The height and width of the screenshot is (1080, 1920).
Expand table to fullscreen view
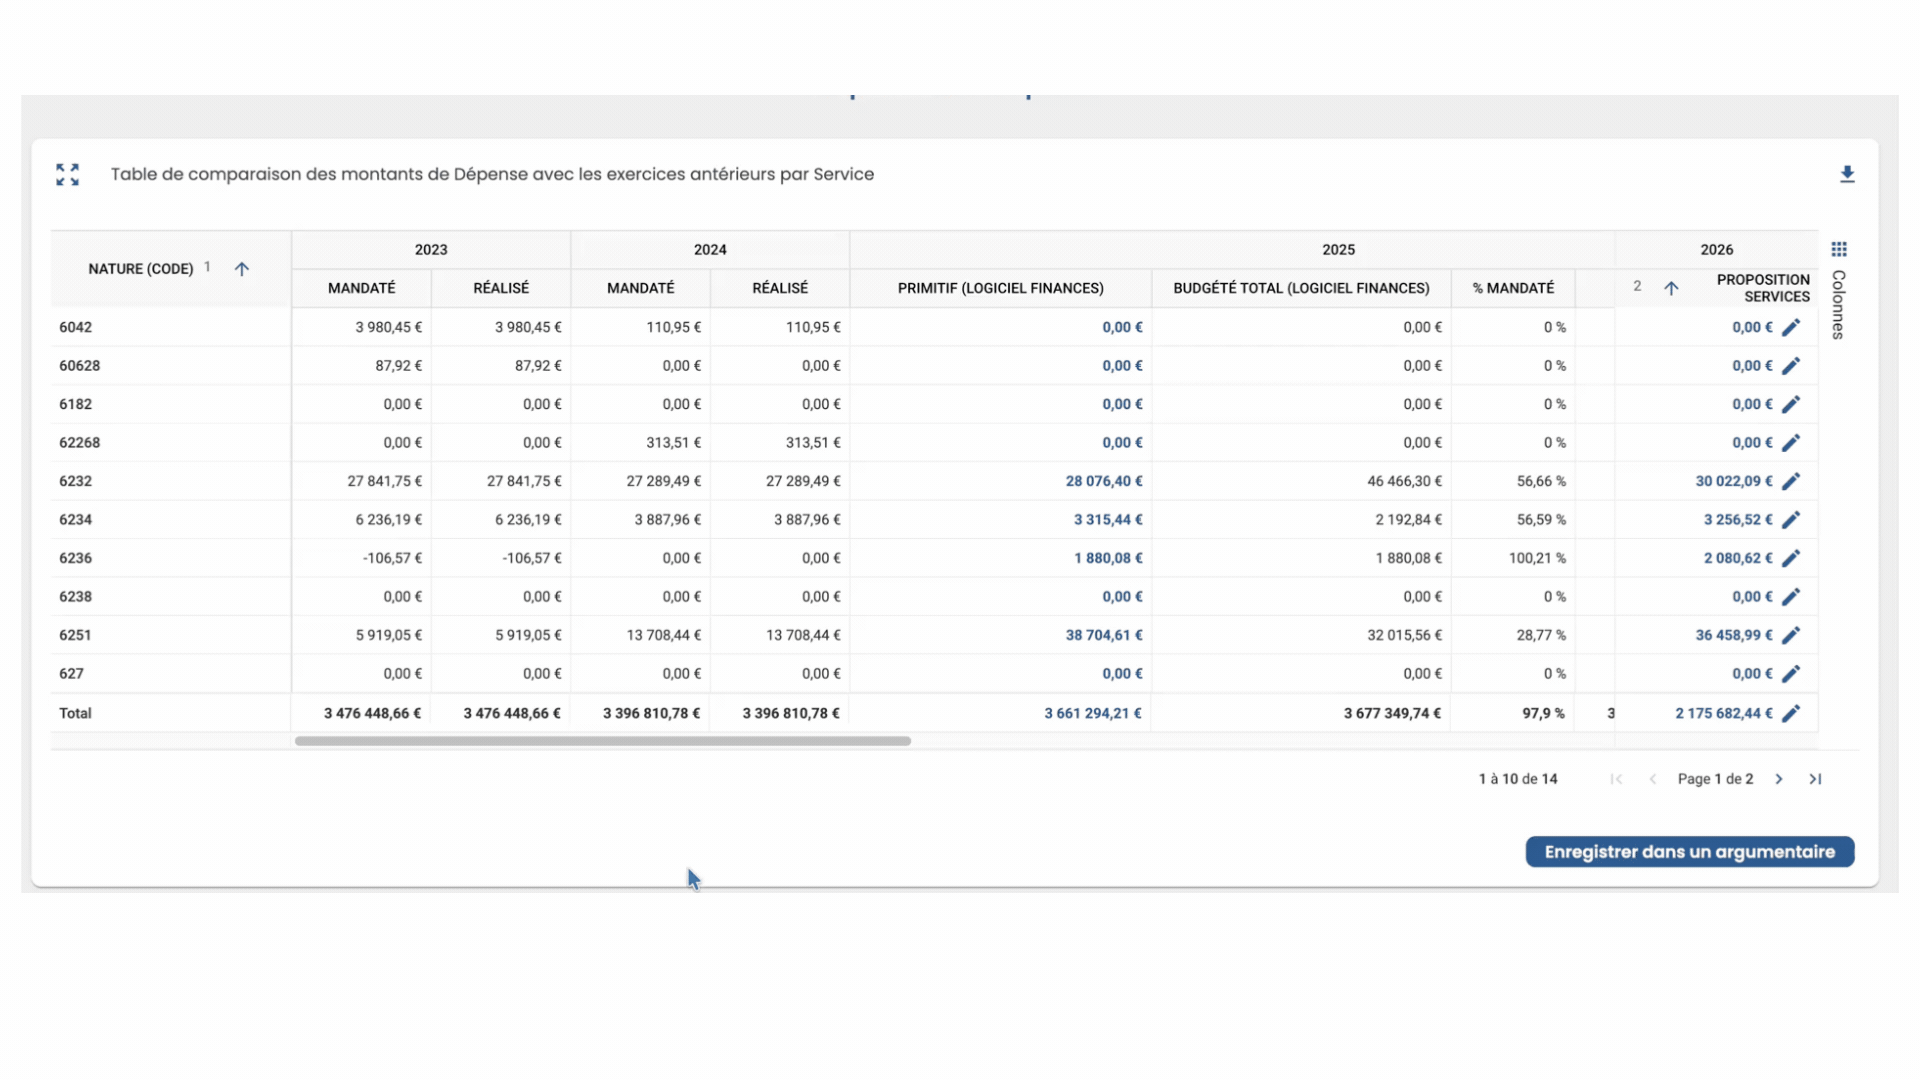67,174
